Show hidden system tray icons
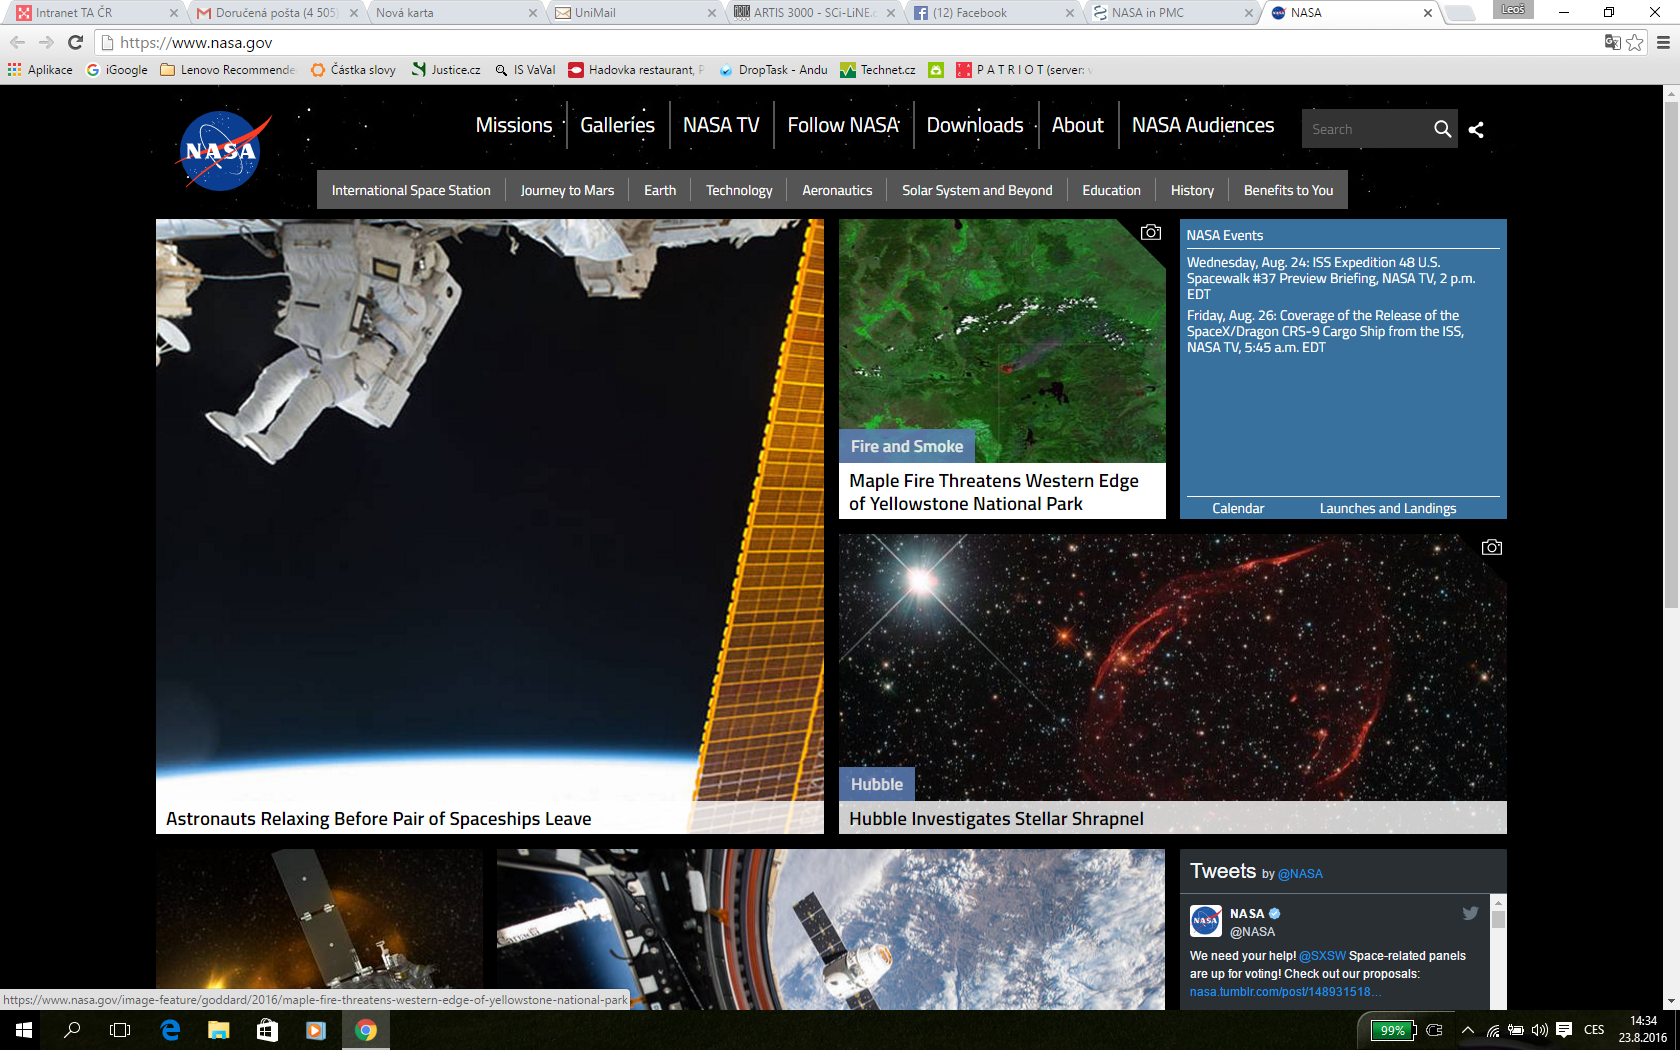Viewport: 1680px width, 1050px height. coord(1467,1030)
